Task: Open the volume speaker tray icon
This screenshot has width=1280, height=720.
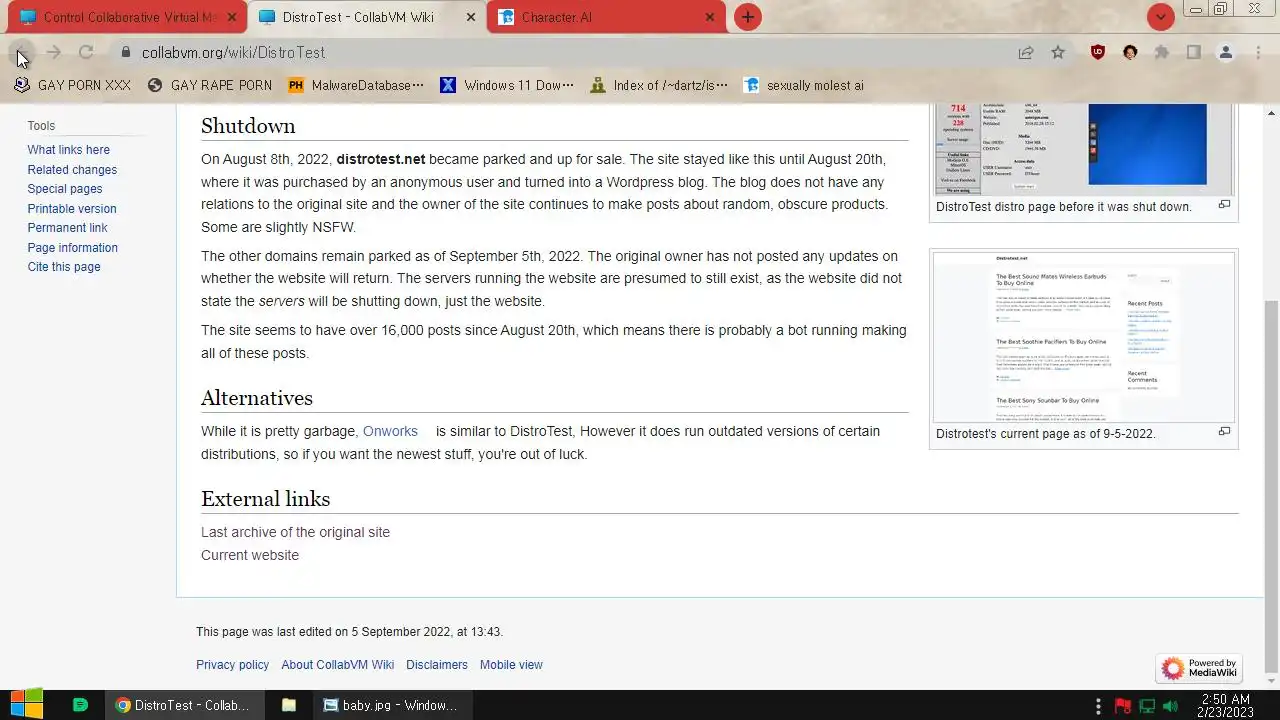Action: [x=1171, y=705]
